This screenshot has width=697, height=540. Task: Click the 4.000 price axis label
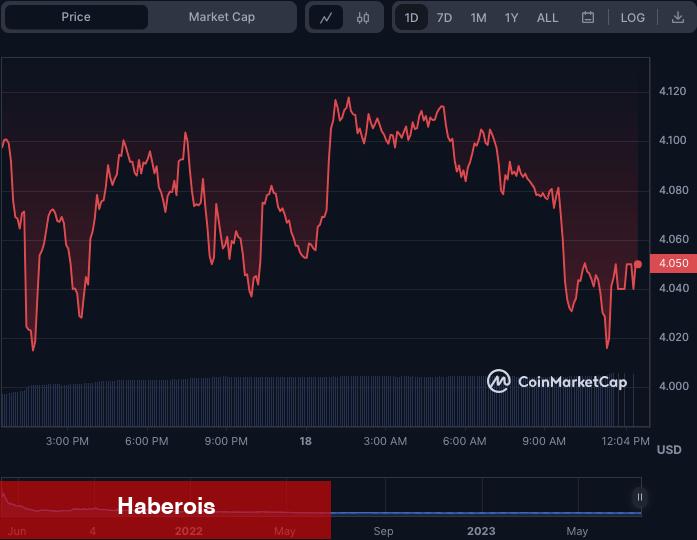(x=673, y=386)
